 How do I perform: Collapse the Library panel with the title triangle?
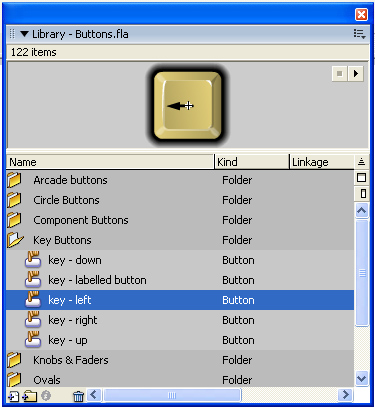24,34
